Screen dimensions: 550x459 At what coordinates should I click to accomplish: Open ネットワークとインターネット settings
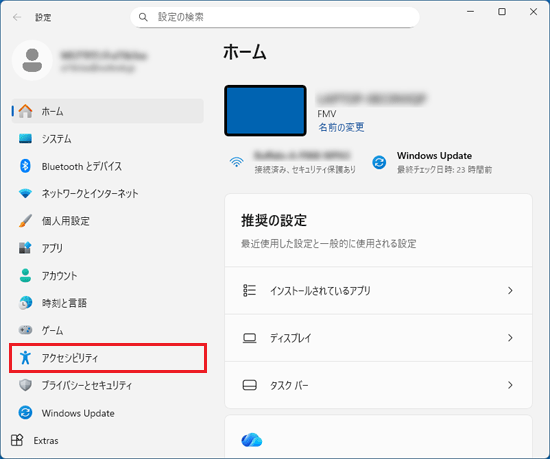pos(90,194)
